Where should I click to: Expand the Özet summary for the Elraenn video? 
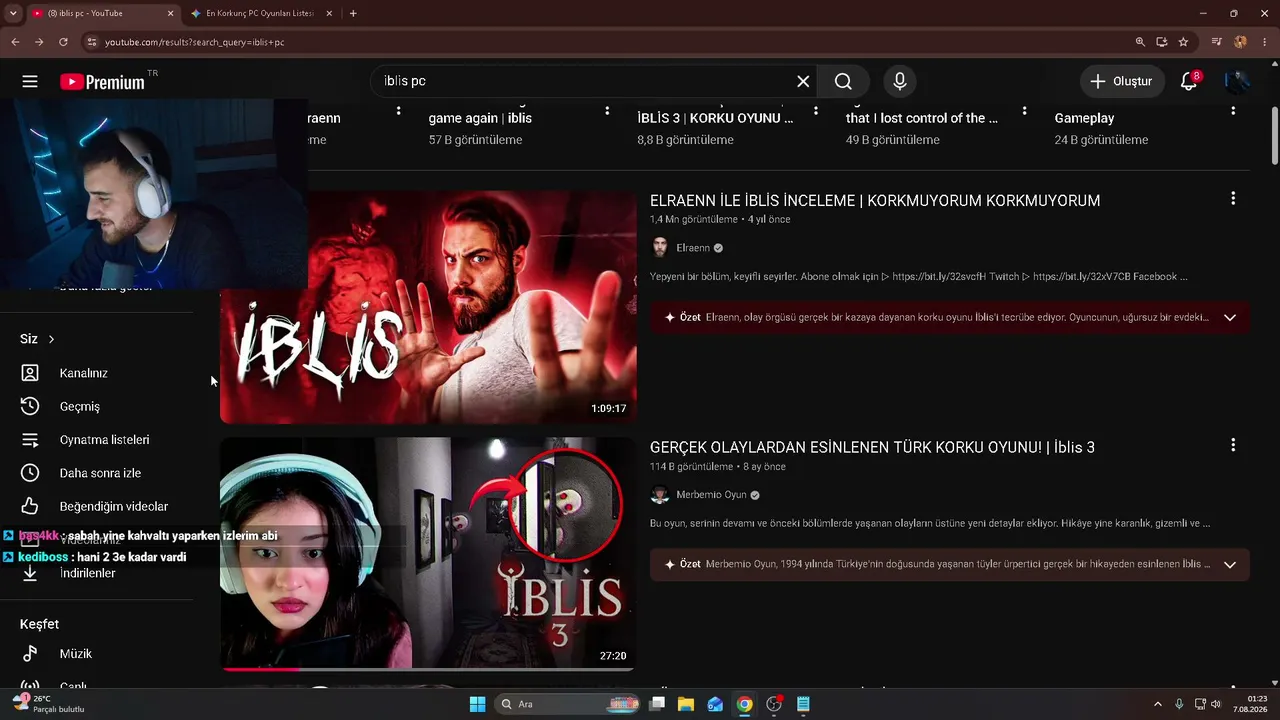[x=1230, y=317]
